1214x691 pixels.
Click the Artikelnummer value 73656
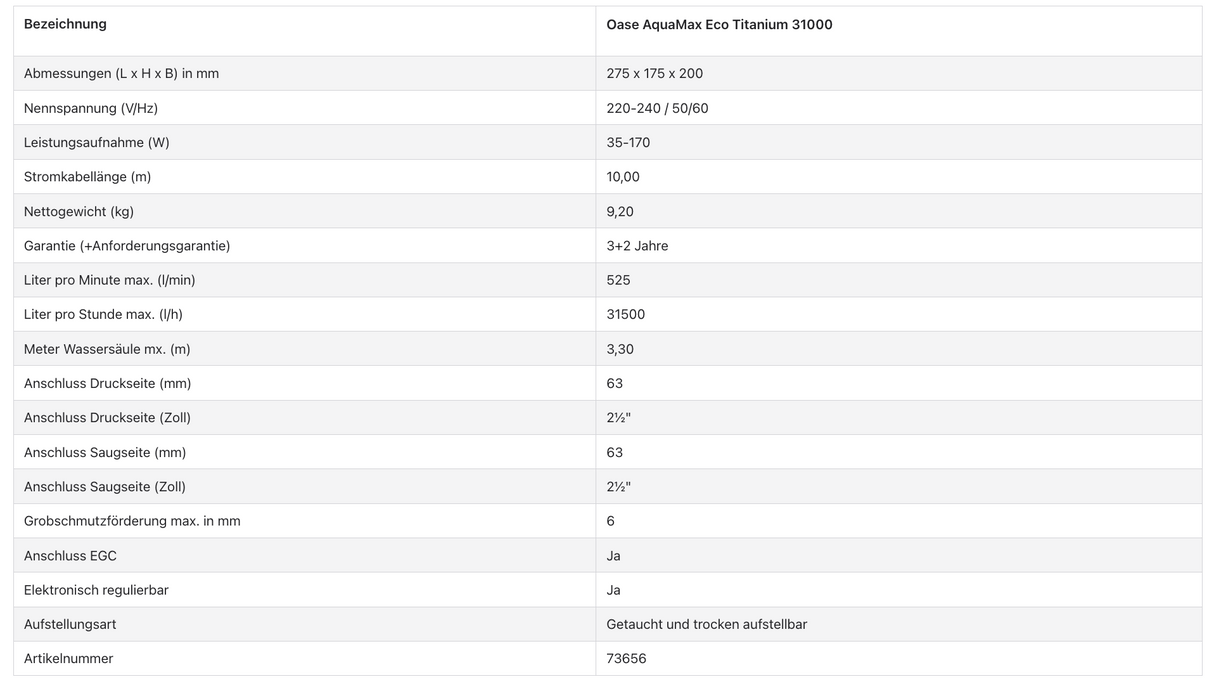(x=626, y=658)
